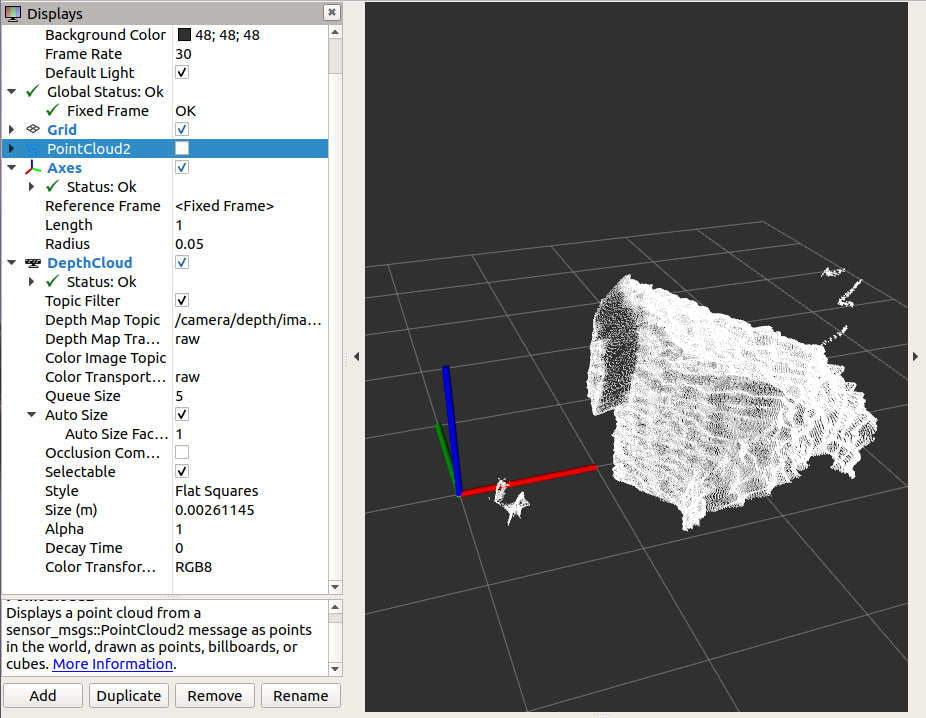Screen dimensions: 926x718
Task: Click the empty Color Image Topic field
Action: (x=250, y=358)
